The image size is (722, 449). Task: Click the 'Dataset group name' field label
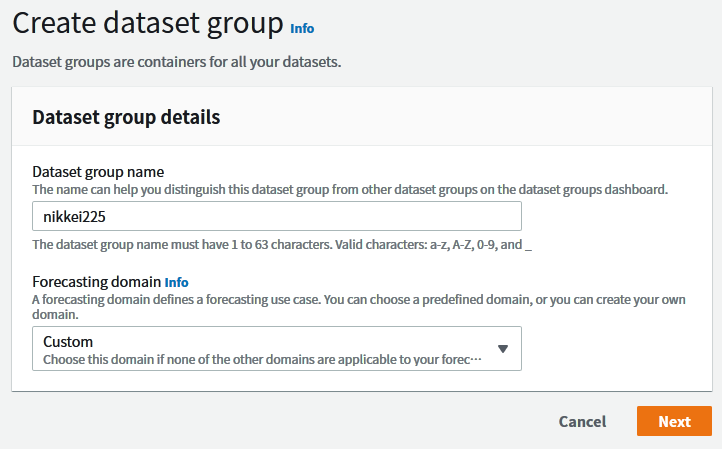click(98, 172)
